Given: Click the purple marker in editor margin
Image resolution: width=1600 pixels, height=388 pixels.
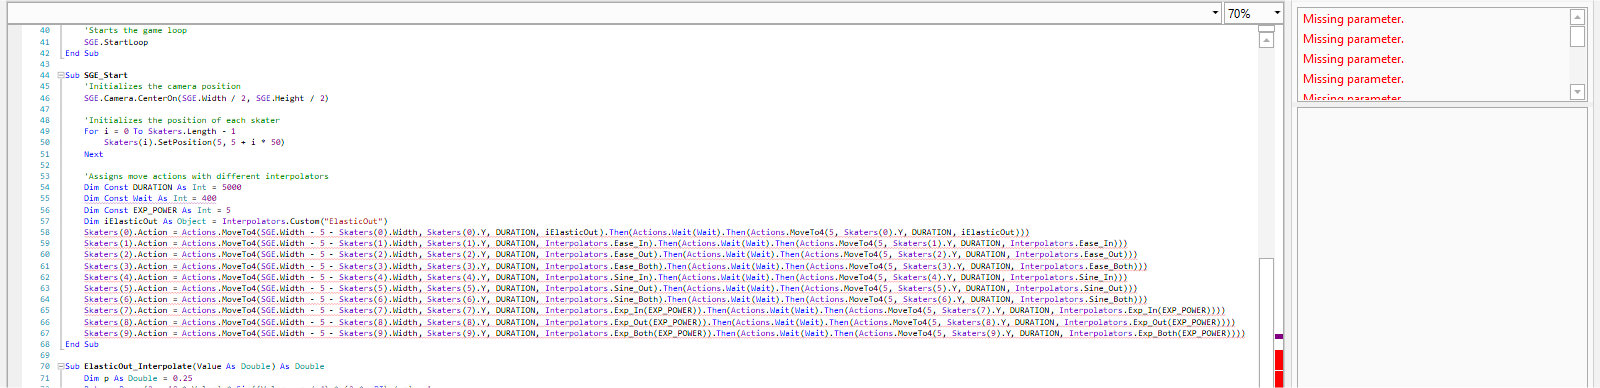Looking at the screenshot, I should pyautogui.click(x=1279, y=336).
